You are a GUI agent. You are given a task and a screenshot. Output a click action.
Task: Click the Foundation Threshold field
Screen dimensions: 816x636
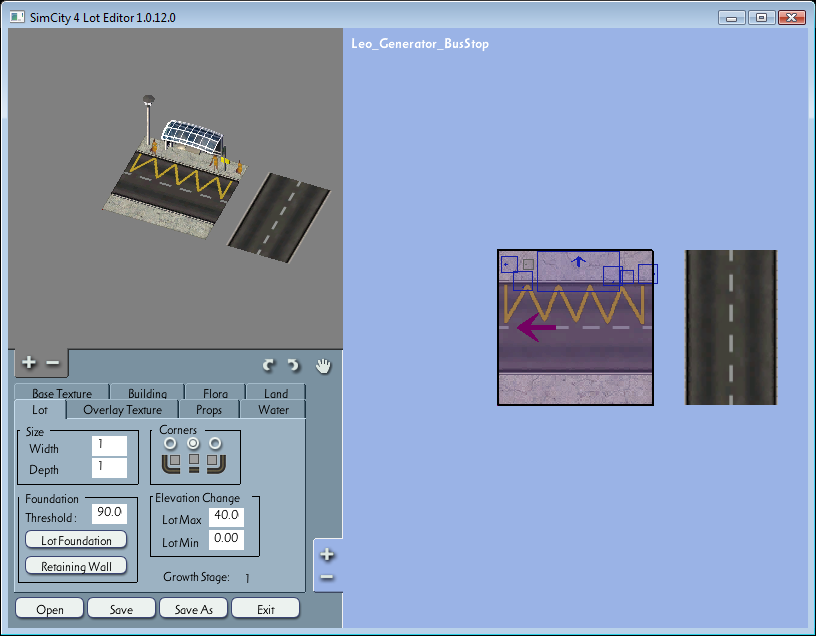pyautogui.click(x=109, y=513)
